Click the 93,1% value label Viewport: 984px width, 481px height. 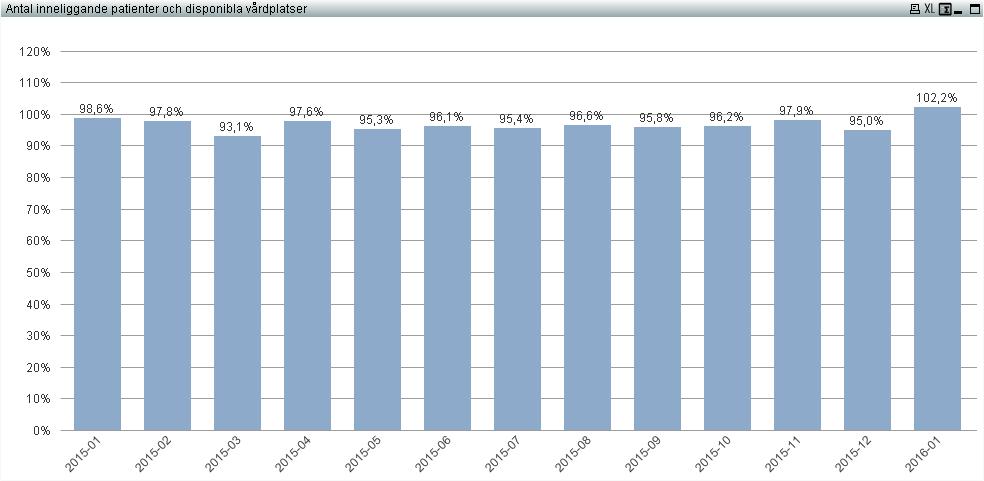coord(237,127)
